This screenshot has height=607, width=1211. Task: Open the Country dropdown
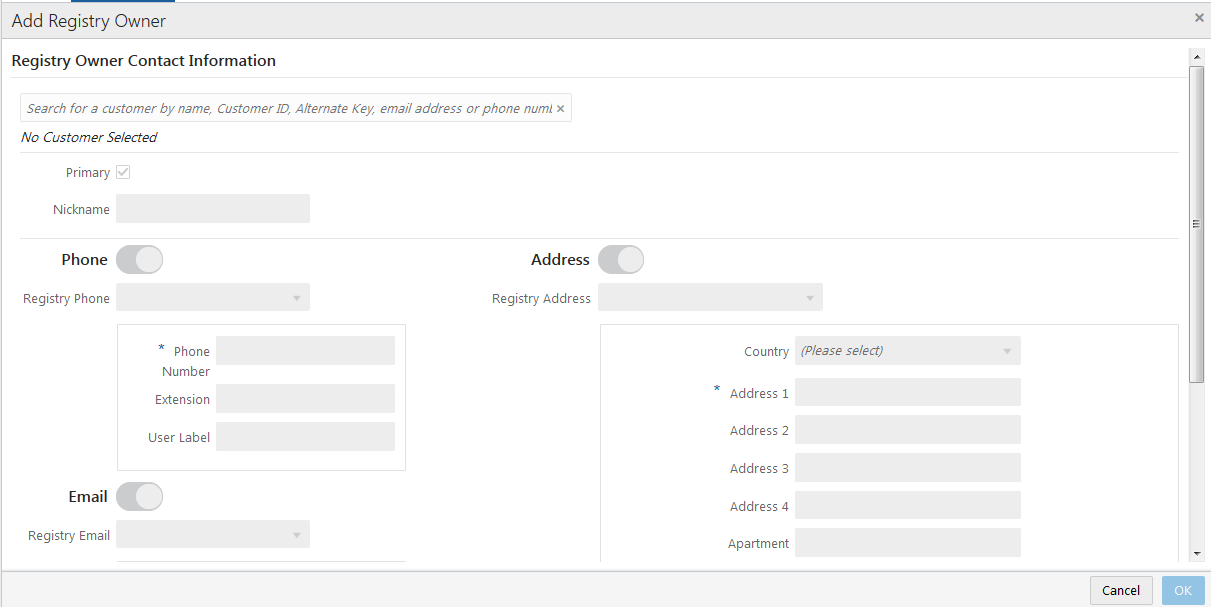(908, 351)
